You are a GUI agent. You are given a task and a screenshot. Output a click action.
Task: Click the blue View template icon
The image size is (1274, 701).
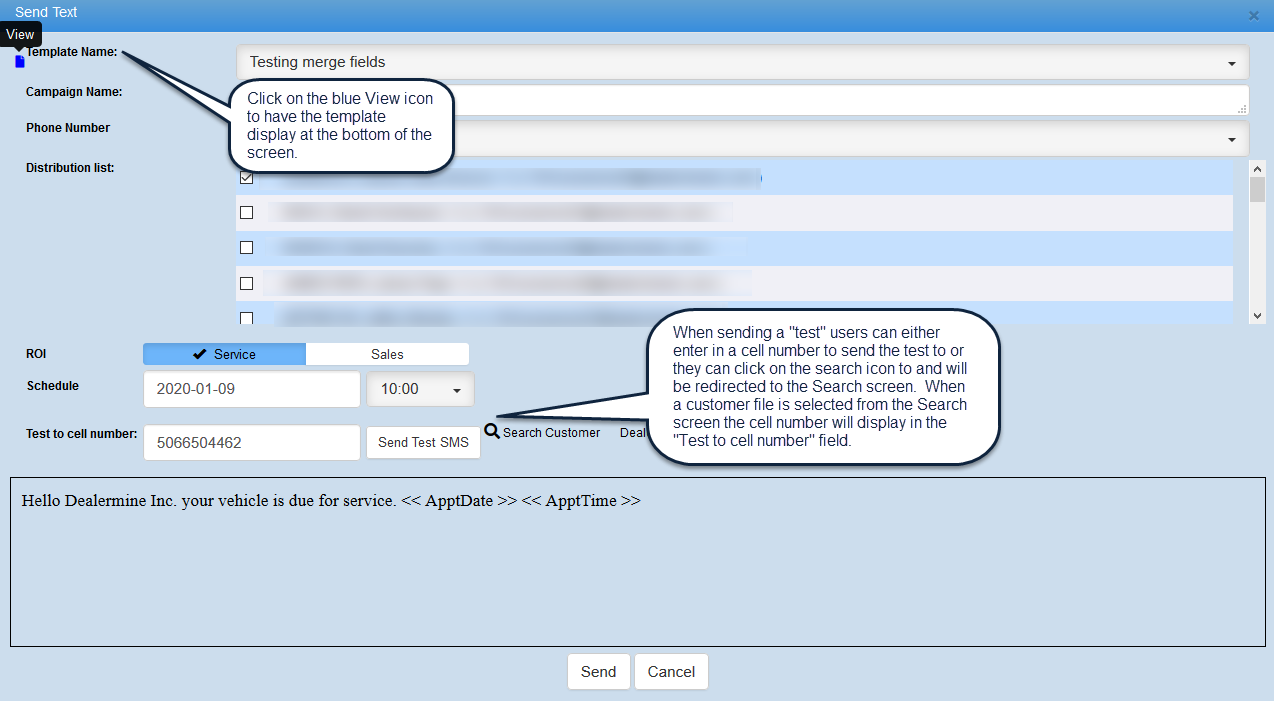coord(20,62)
